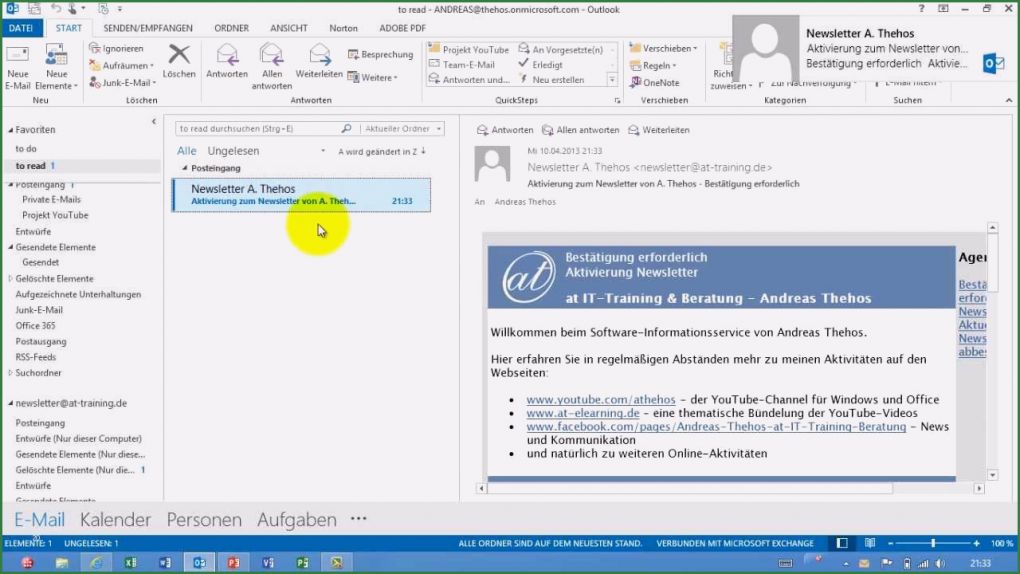Switch to reading view in the status bar
The width and height of the screenshot is (1020, 574).
point(870,543)
